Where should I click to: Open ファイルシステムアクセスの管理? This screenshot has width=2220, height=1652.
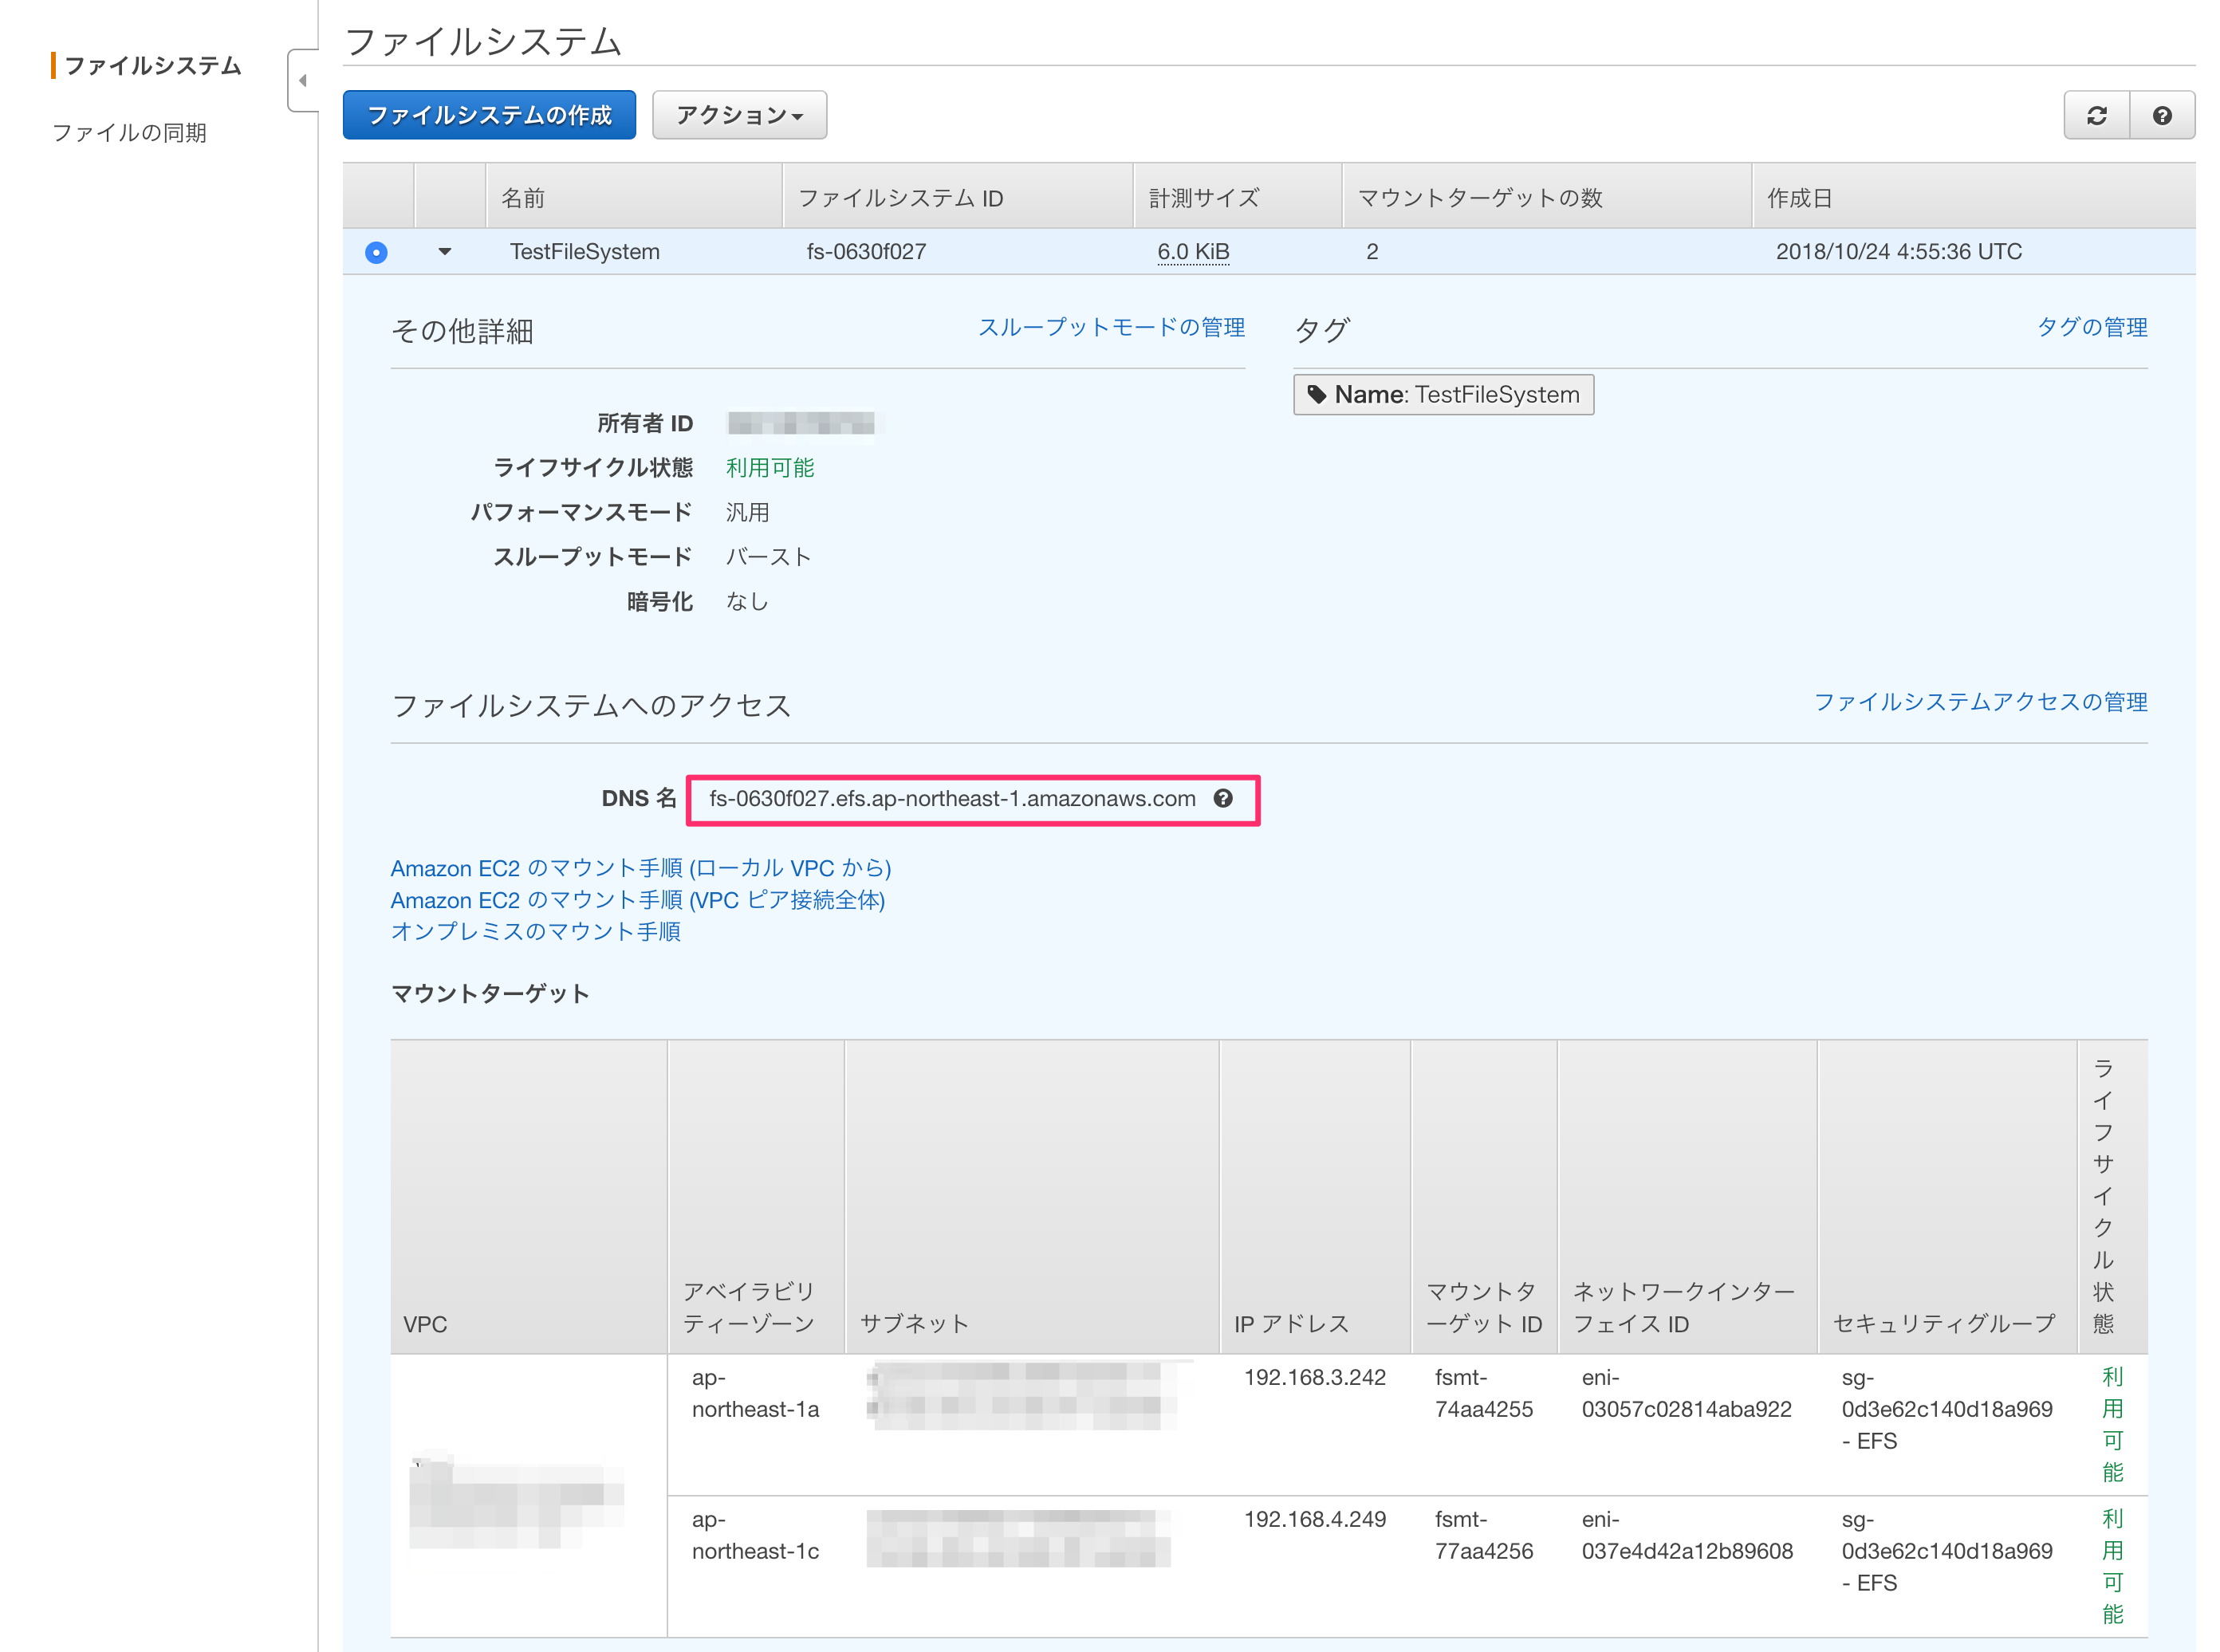pyautogui.click(x=1981, y=702)
